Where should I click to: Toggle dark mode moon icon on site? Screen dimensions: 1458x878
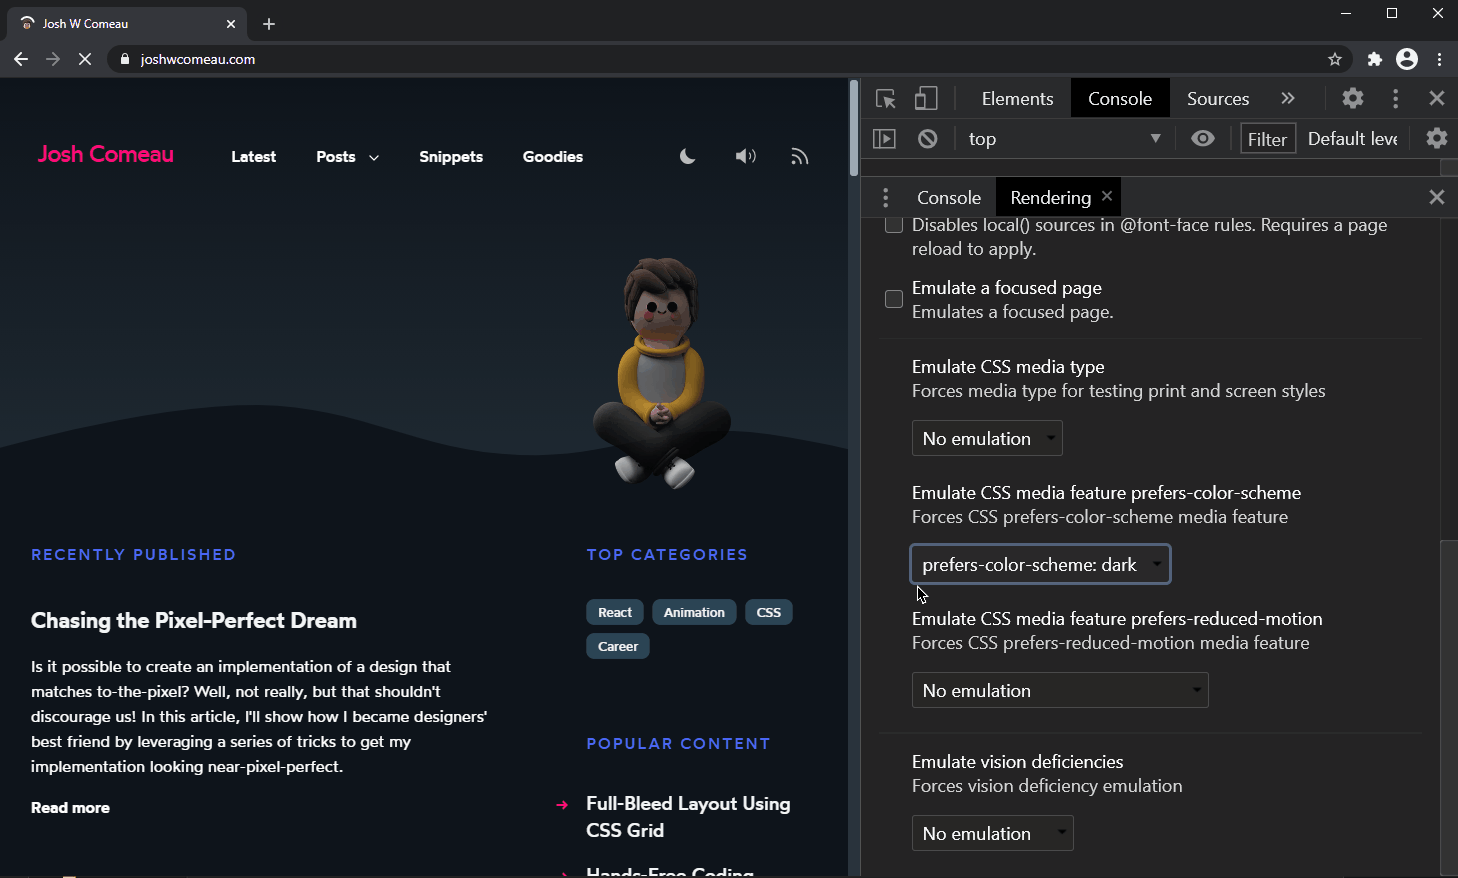click(687, 156)
